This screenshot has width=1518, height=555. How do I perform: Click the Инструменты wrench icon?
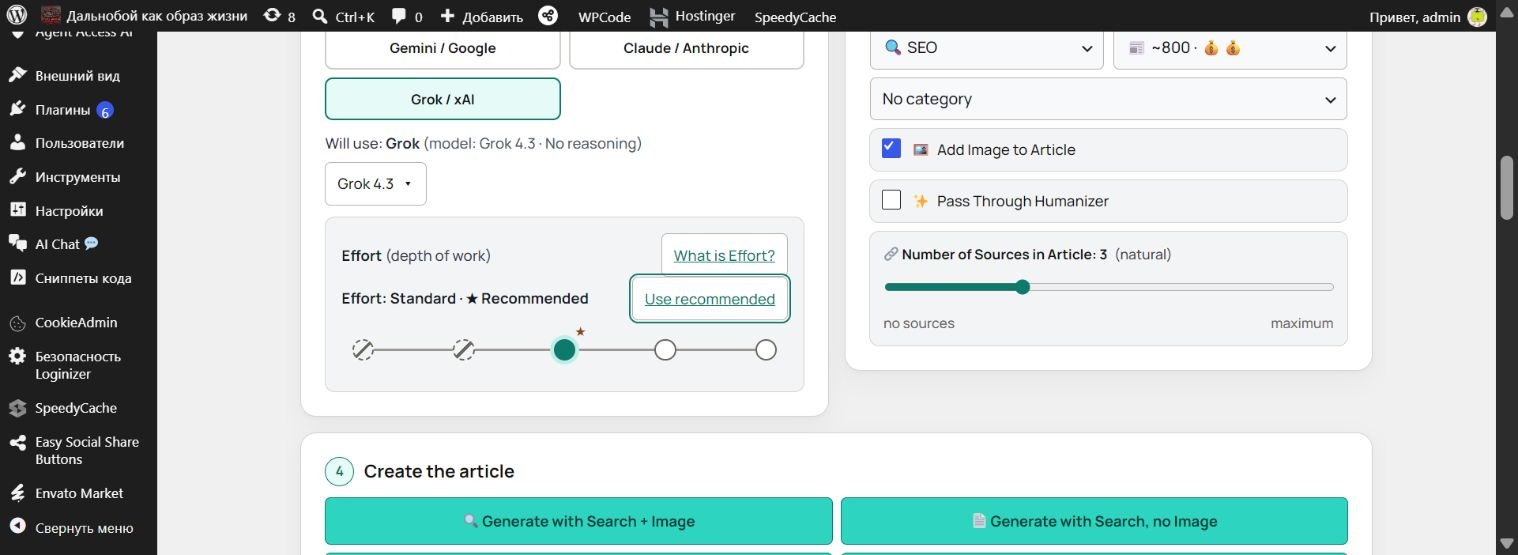click(x=17, y=177)
